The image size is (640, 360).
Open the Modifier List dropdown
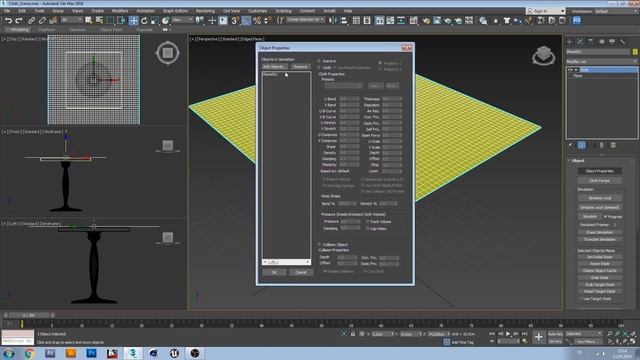pos(601,62)
